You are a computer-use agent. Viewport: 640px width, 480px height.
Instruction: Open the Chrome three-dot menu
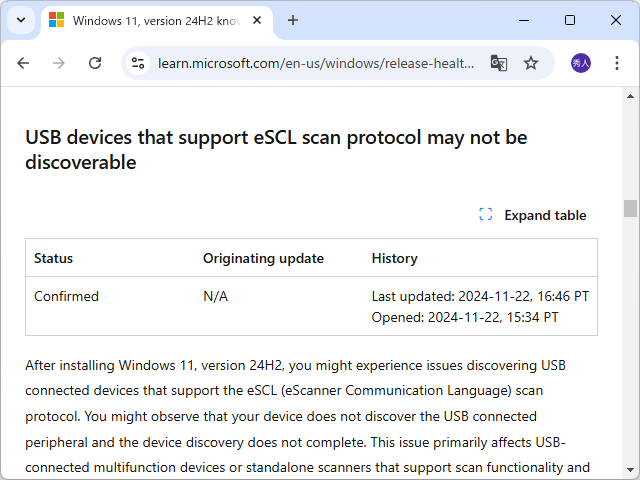tap(617, 63)
